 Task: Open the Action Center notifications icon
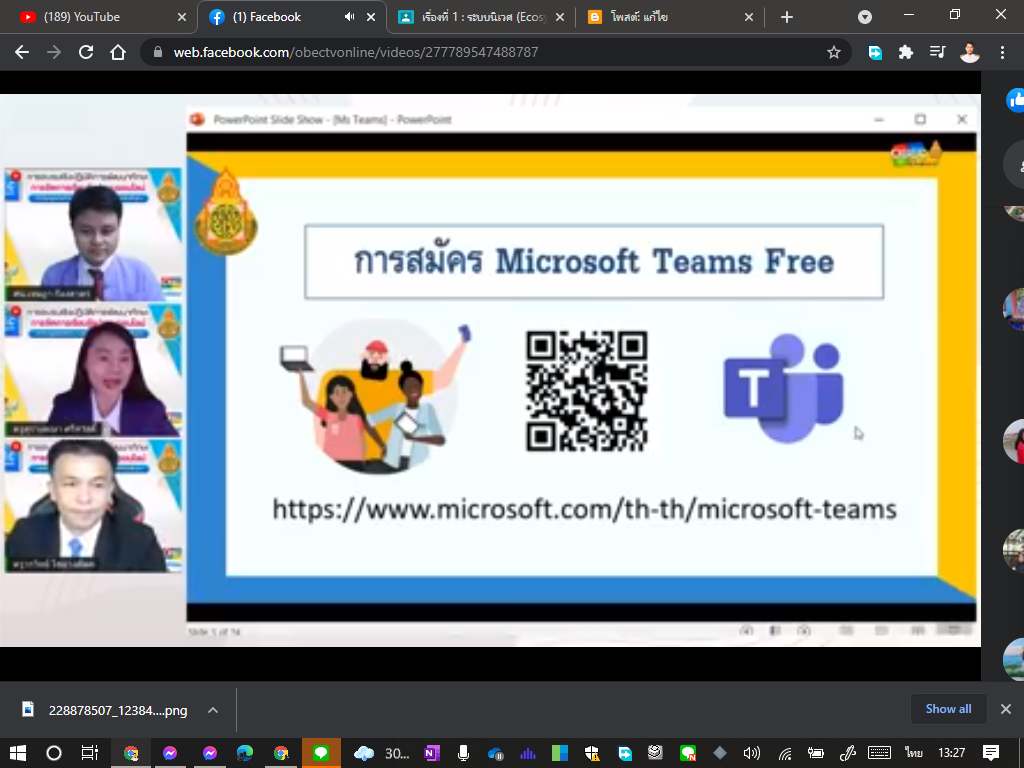pos(991,753)
